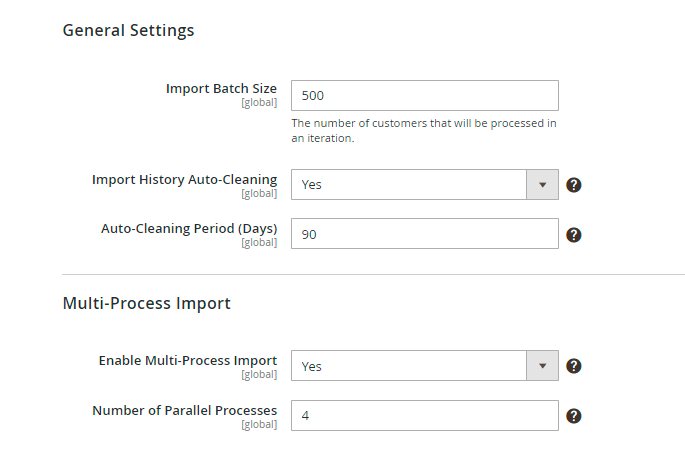Viewport: 685px width, 463px height.
Task: Show help tooltip for Enable Multi-Process Import
Action: [574, 366]
